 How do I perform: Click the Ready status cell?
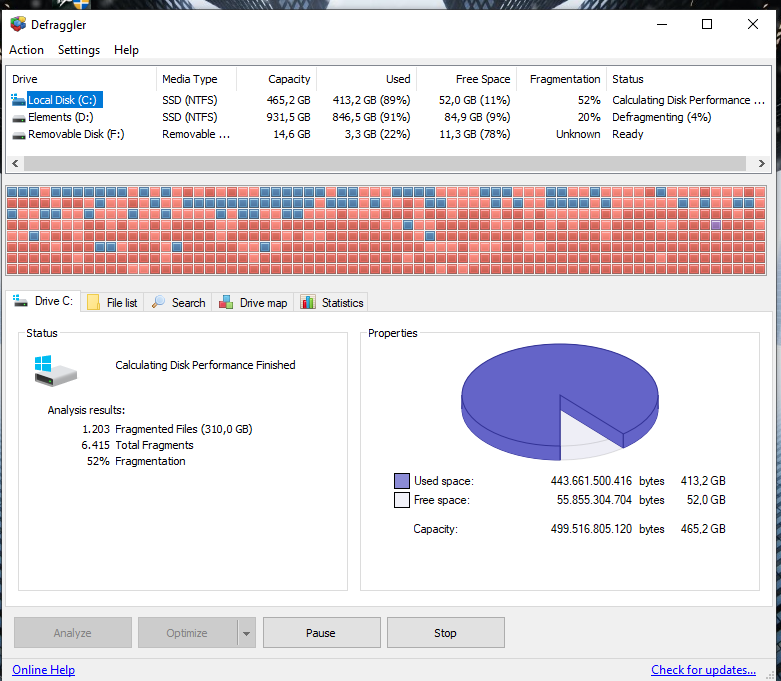coord(628,134)
